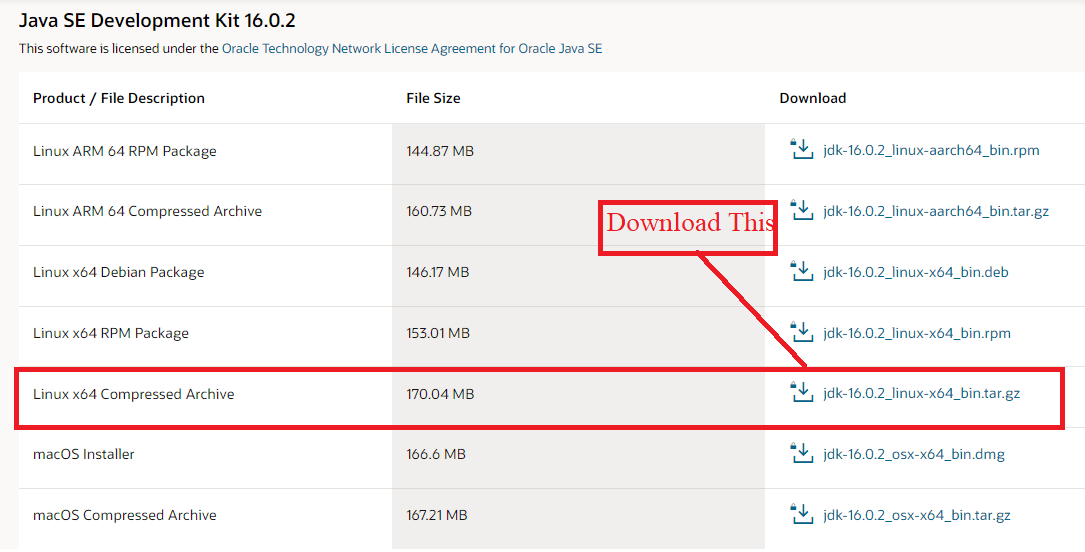The image size is (1085, 552).
Task: Select macOS Installer row label
Action: pos(84,454)
